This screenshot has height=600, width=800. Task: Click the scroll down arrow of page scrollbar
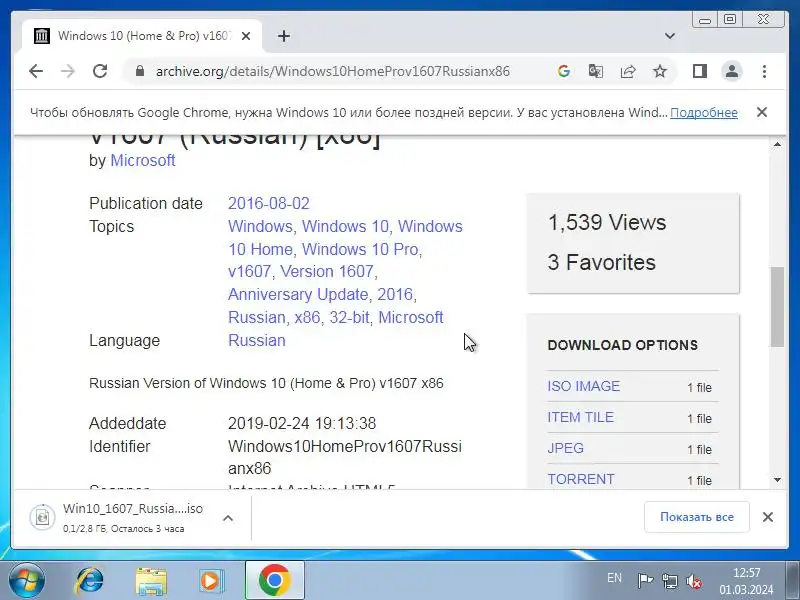click(777, 480)
